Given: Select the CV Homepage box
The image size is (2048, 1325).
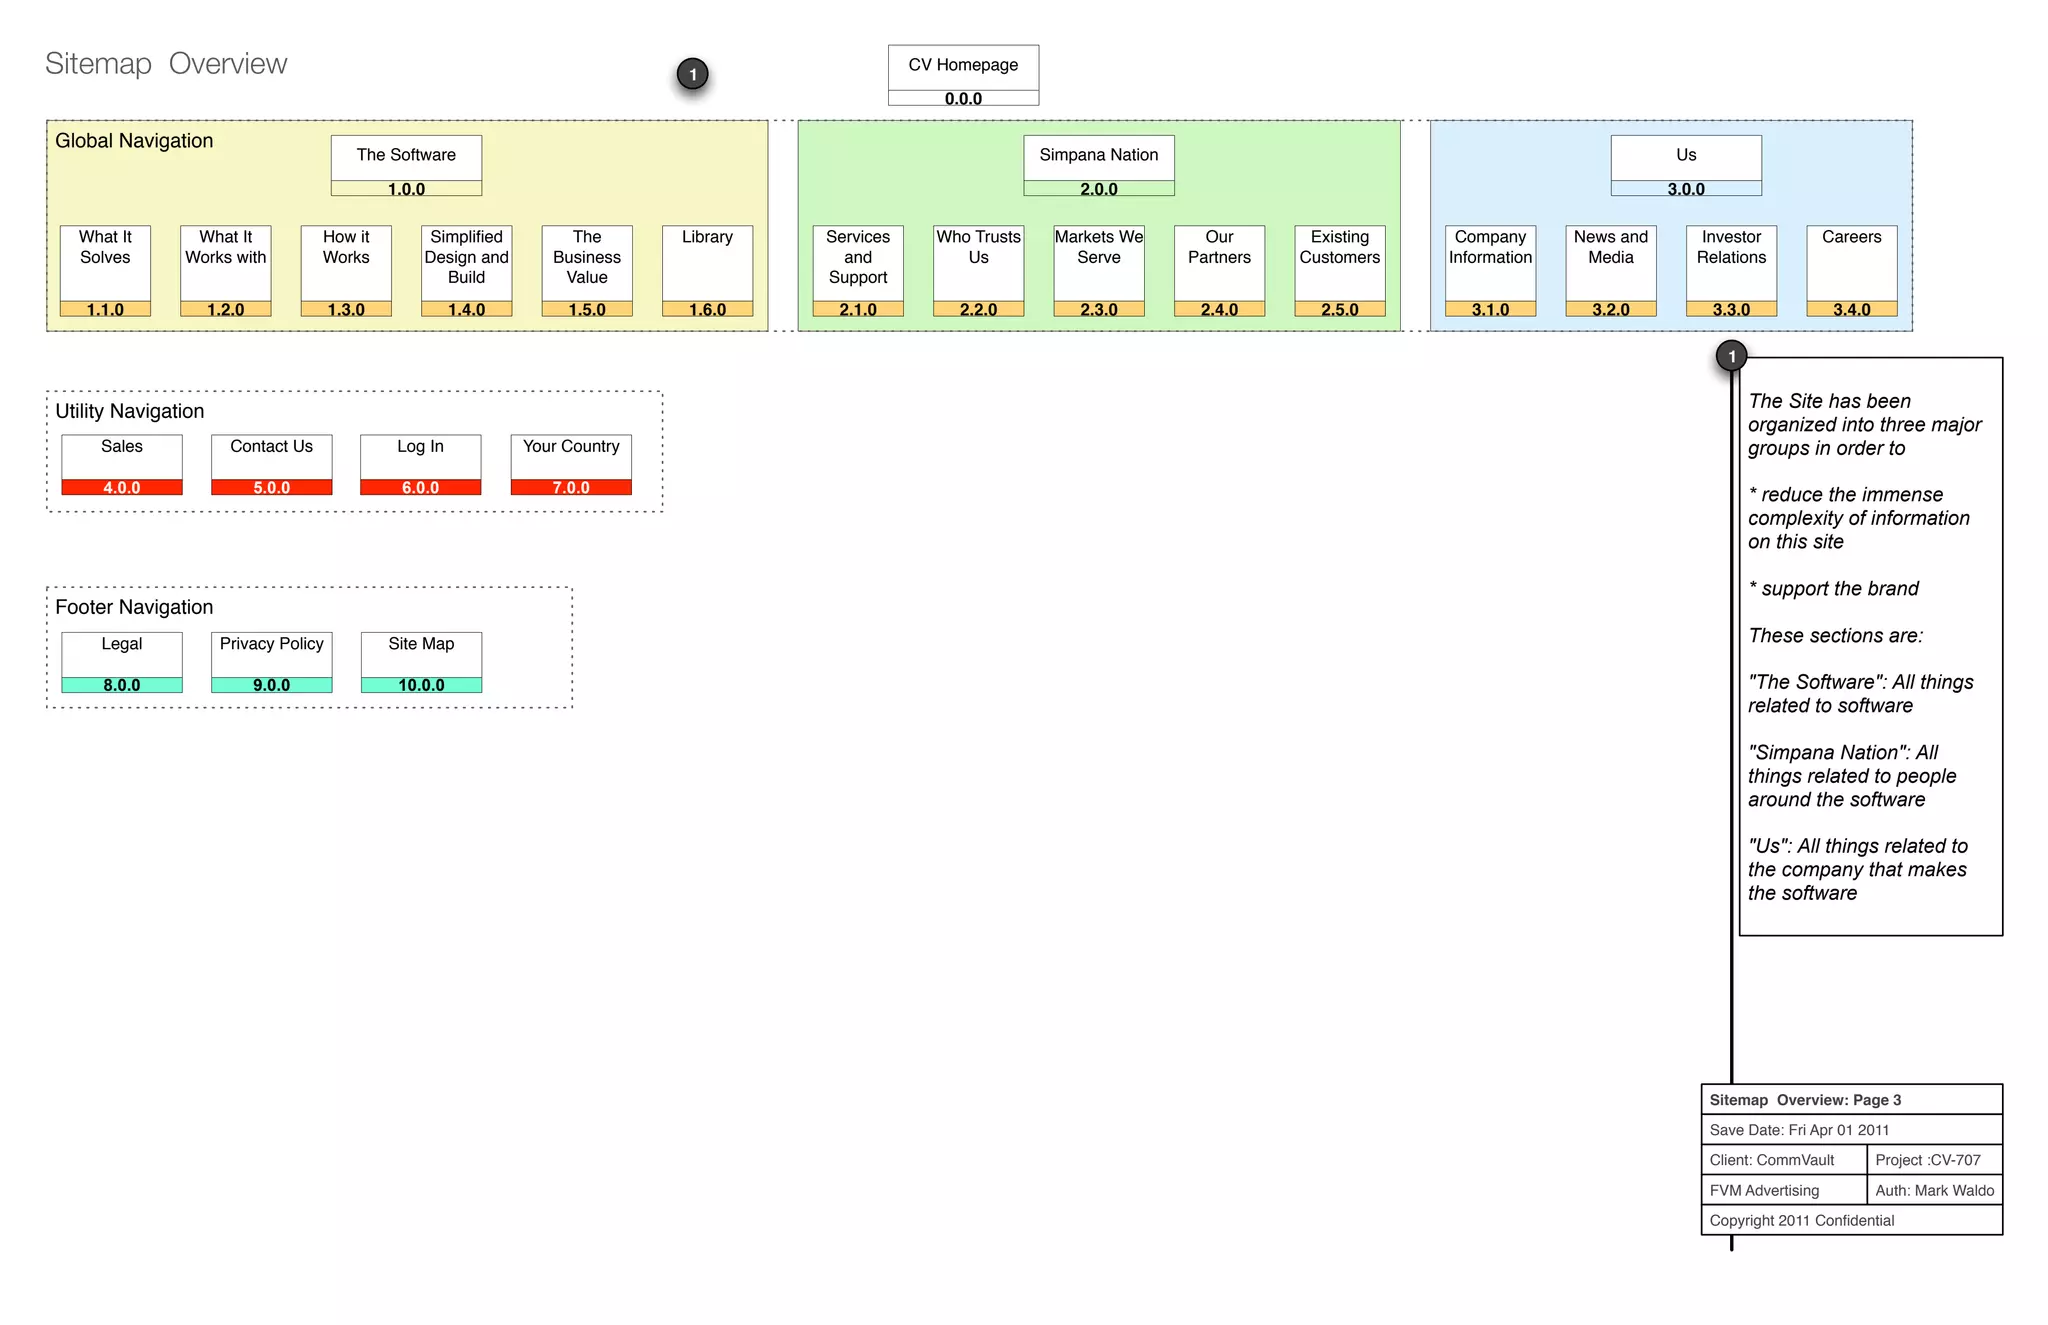Looking at the screenshot, I should pyautogui.click(x=963, y=75).
